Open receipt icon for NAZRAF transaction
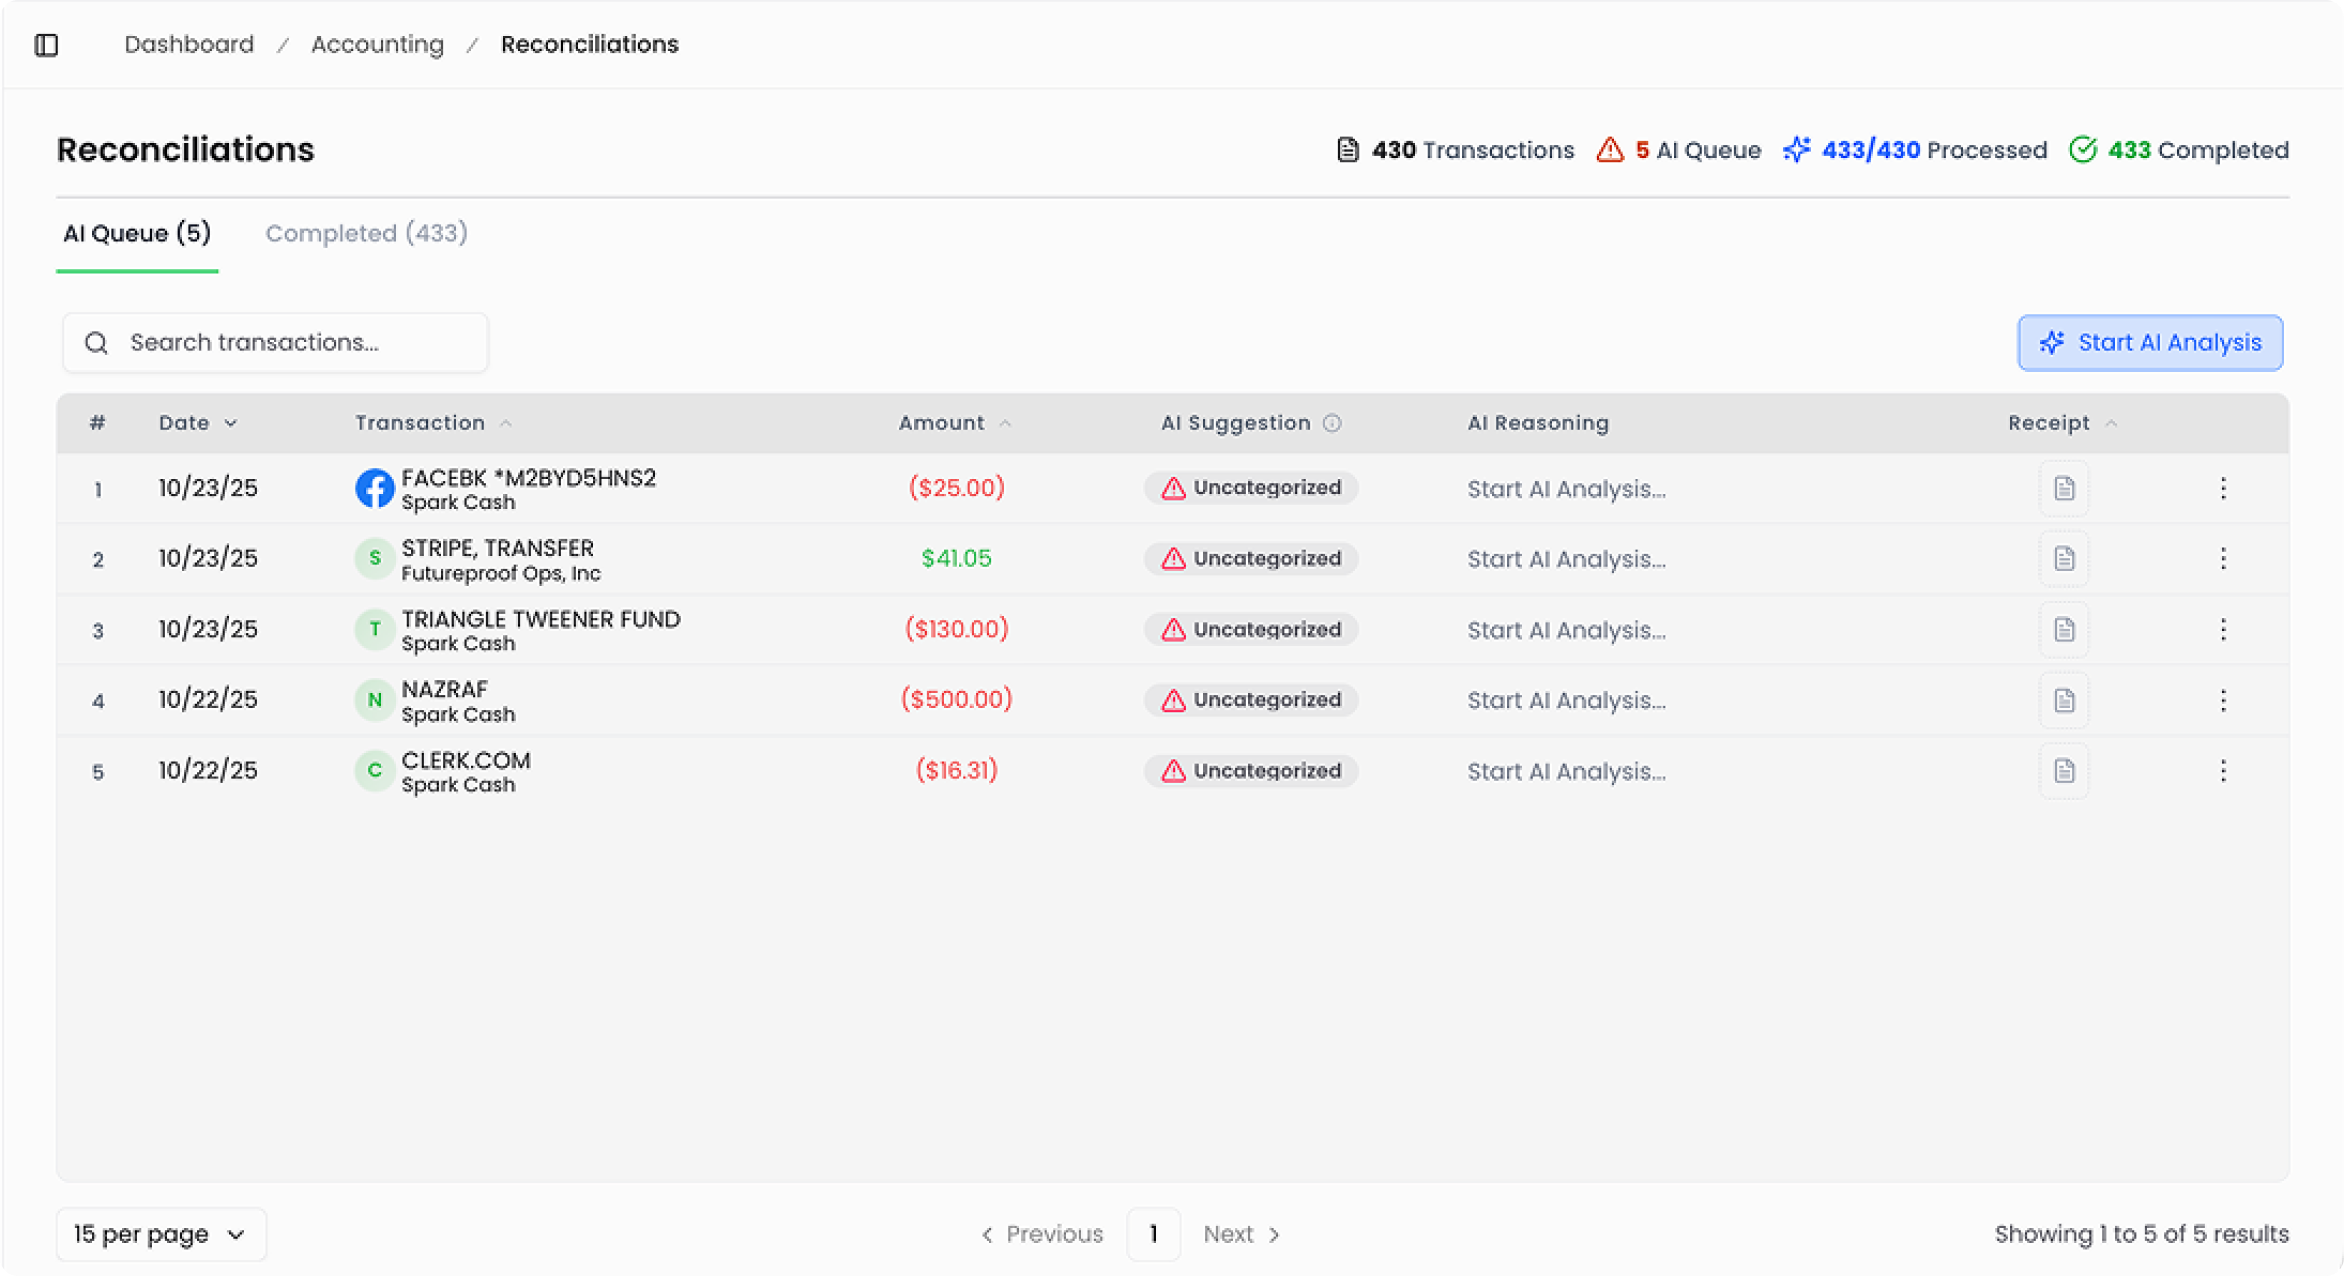 [2063, 700]
